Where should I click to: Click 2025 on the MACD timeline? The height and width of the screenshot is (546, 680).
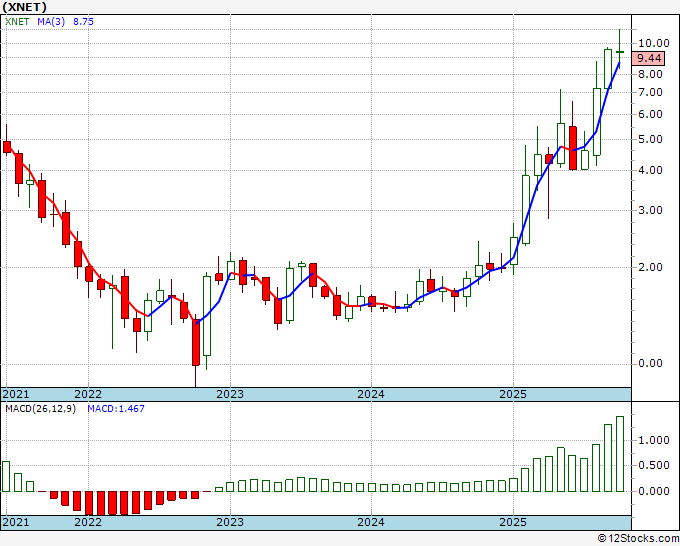[513, 522]
